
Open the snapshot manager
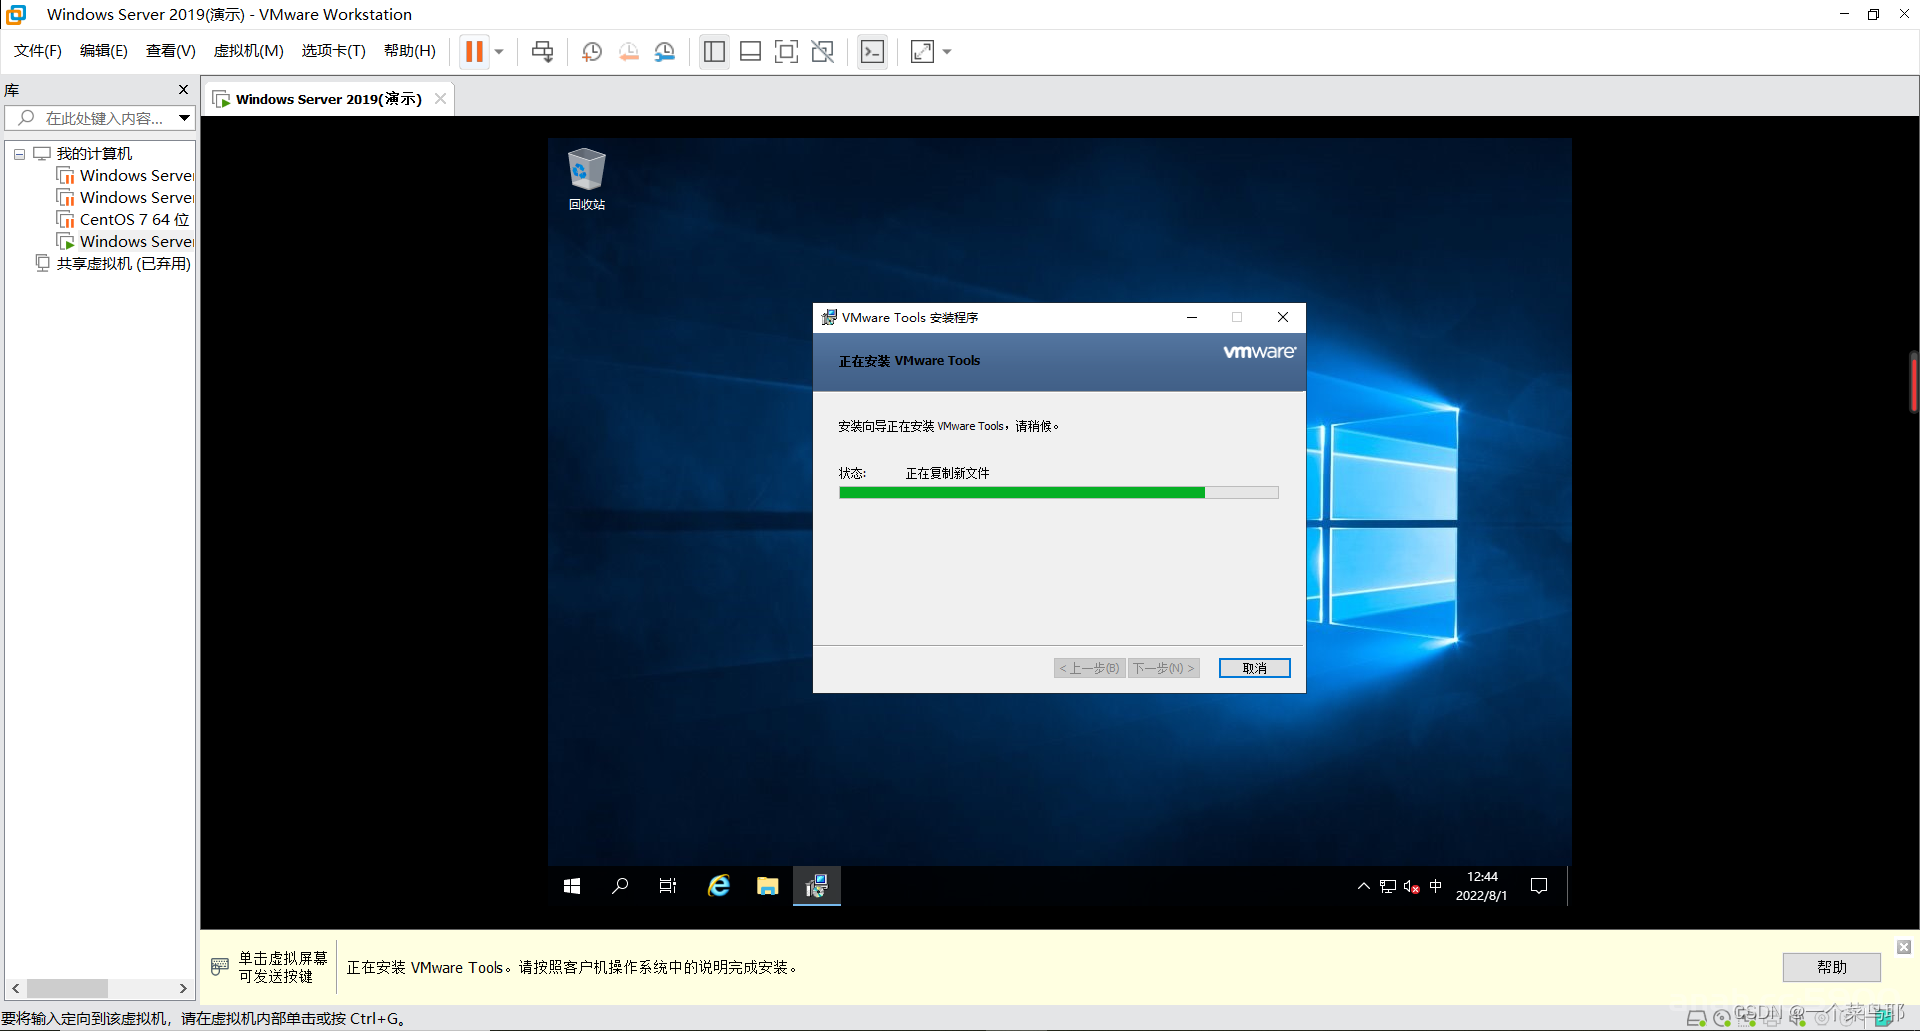[665, 51]
